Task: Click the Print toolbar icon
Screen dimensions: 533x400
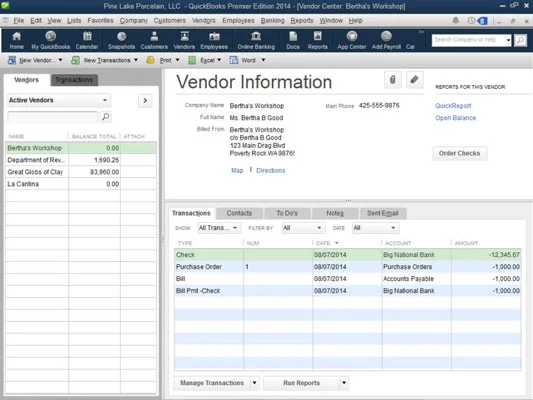Action: (150, 60)
